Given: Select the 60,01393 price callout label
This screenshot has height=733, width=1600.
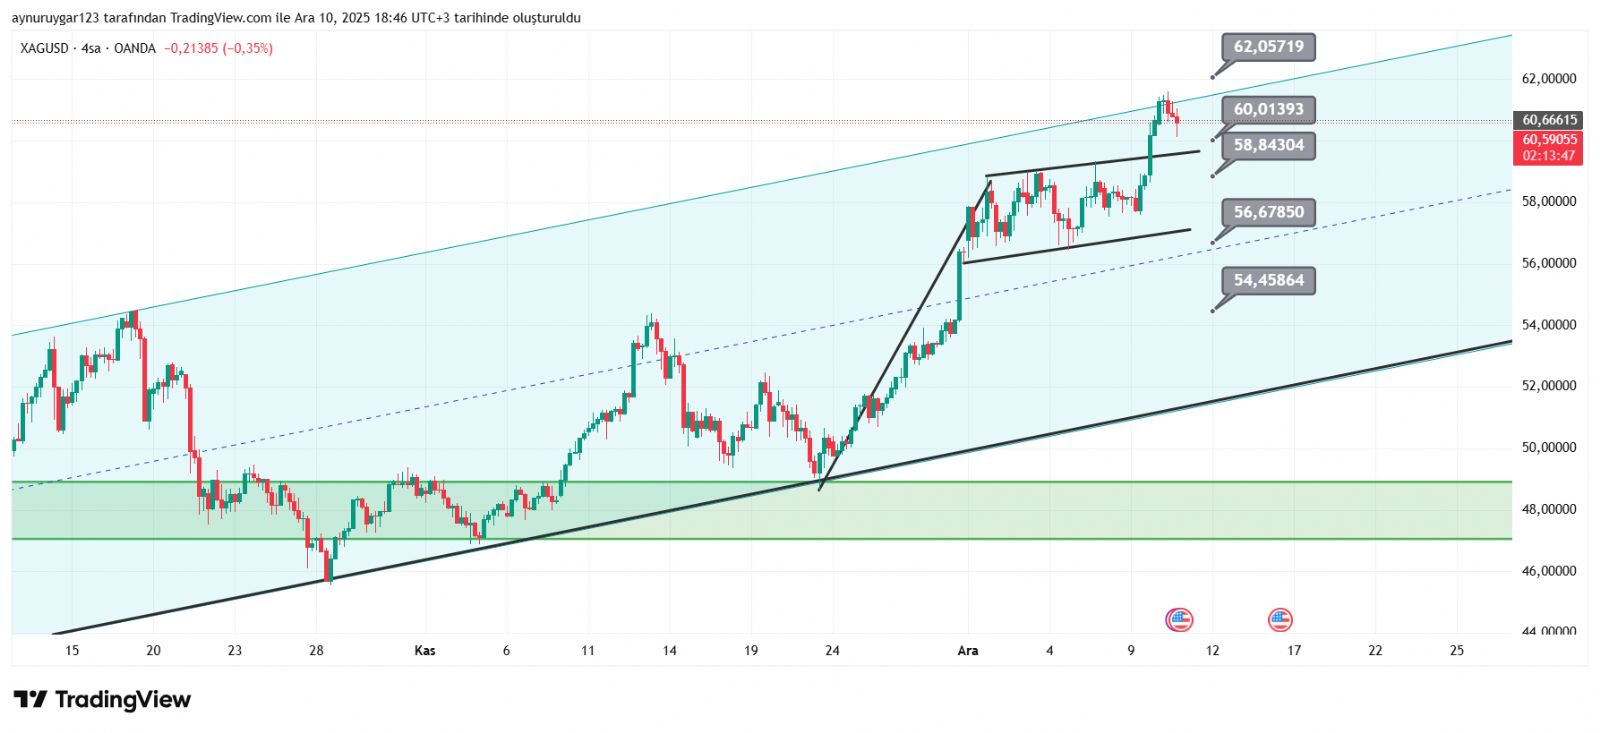Looking at the screenshot, I should (x=1268, y=110).
